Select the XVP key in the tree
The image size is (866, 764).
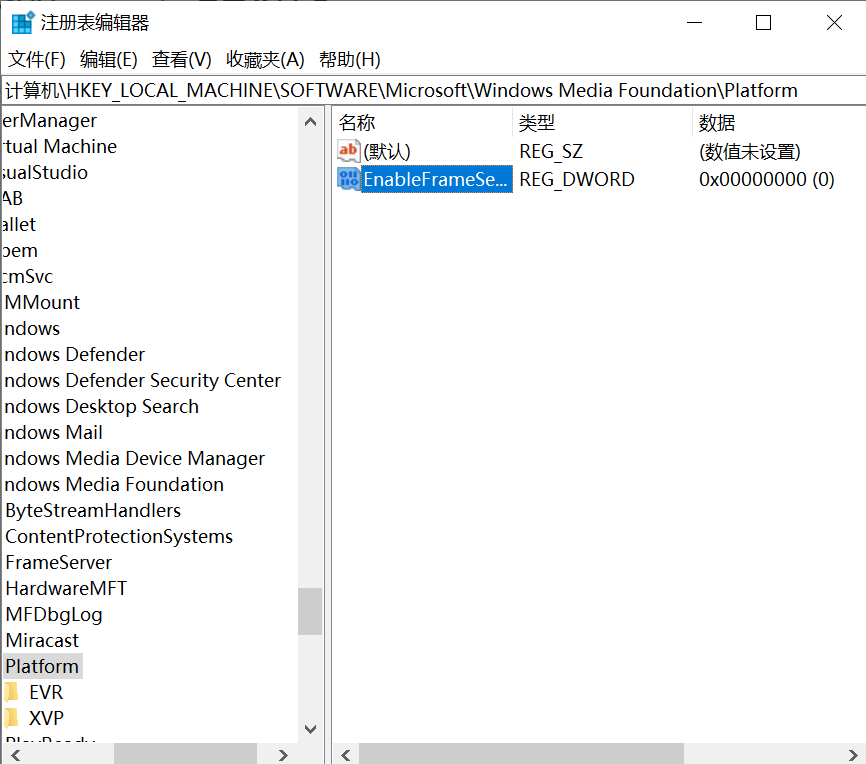pyautogui.click(x=46, y=718)
